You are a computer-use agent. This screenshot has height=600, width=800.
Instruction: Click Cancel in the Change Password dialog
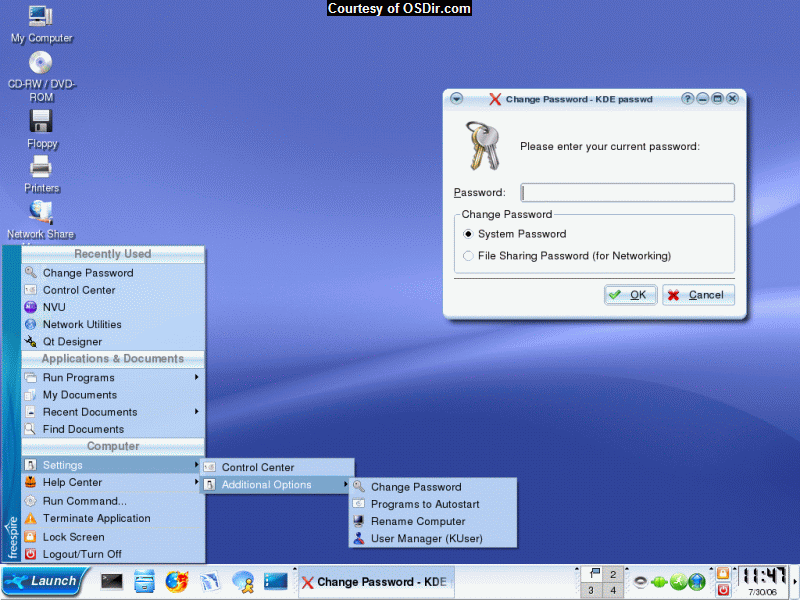point(698,295)
